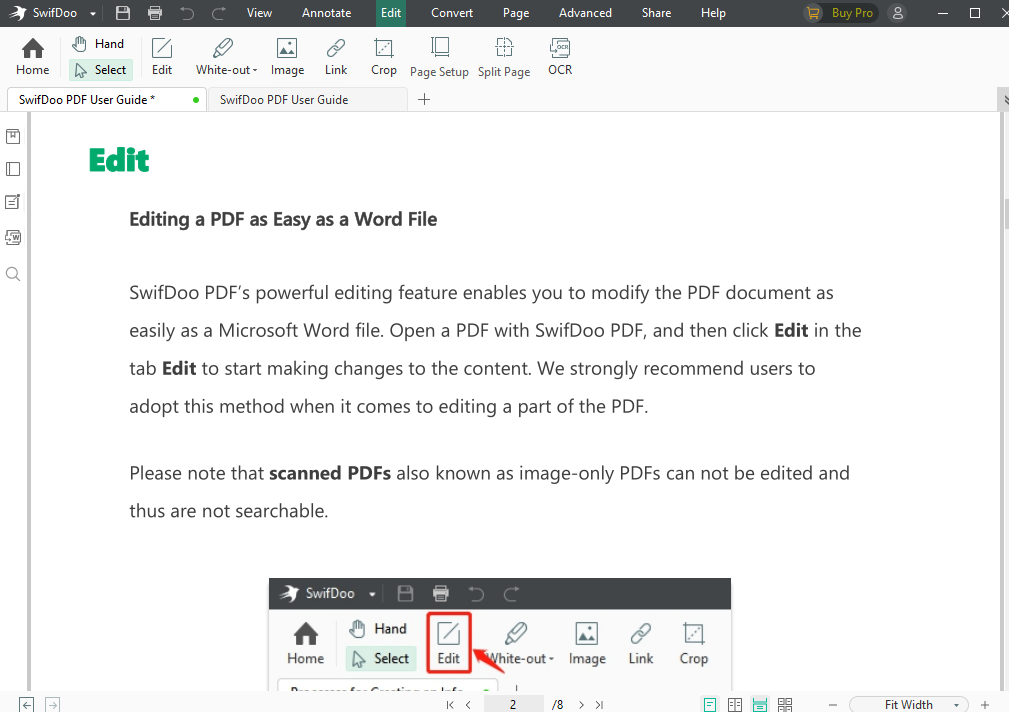Open the page thumbnails panel in the sidebar

13,169
